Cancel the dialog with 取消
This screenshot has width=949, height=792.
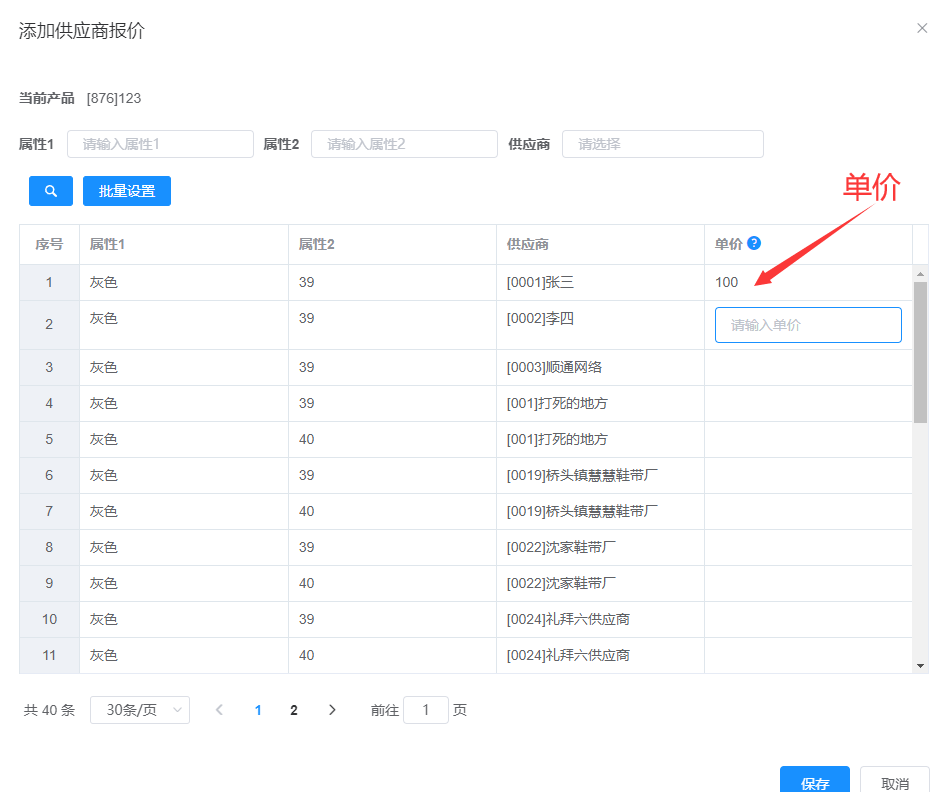click(894, 782)
